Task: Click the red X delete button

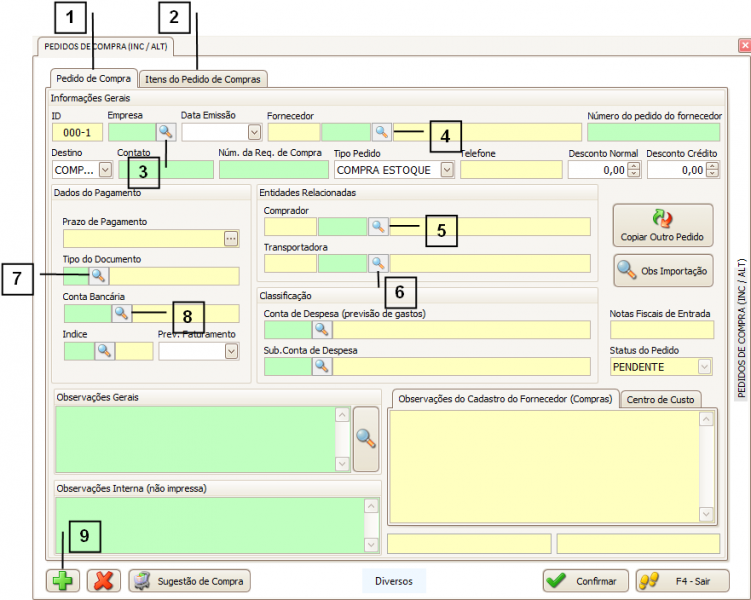Action: coord(103,581)
